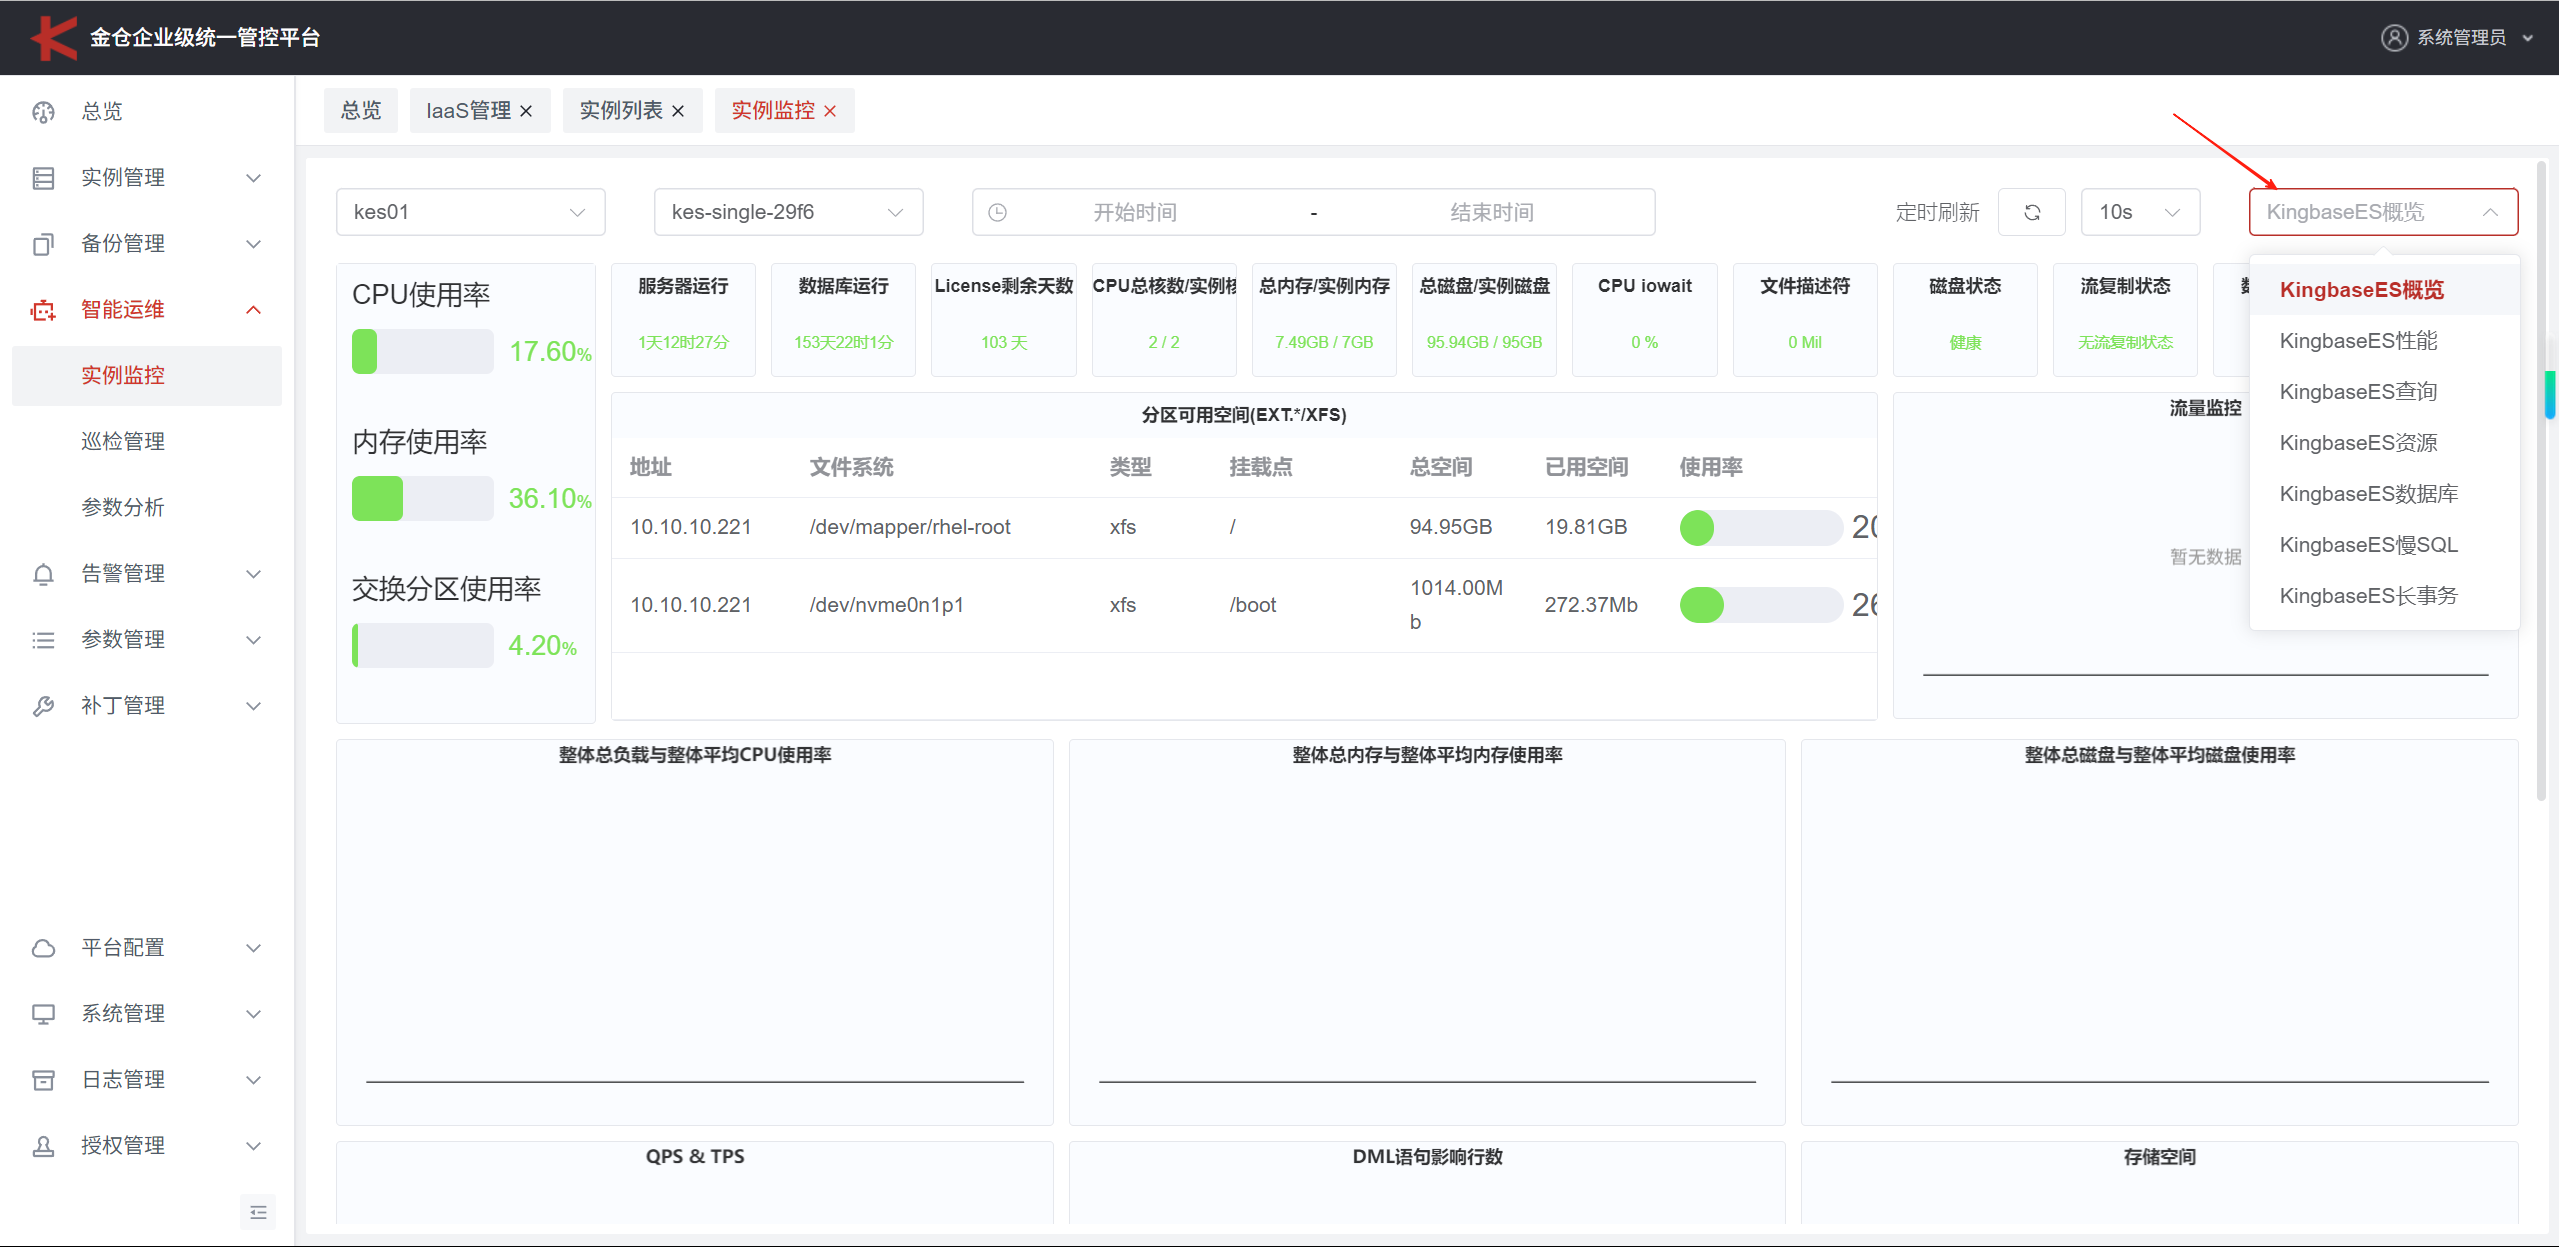This screenshot has height=1247, width=2559.
Task: Click the 总览 dashboard icon in sidebar
Action: (43, 112)
